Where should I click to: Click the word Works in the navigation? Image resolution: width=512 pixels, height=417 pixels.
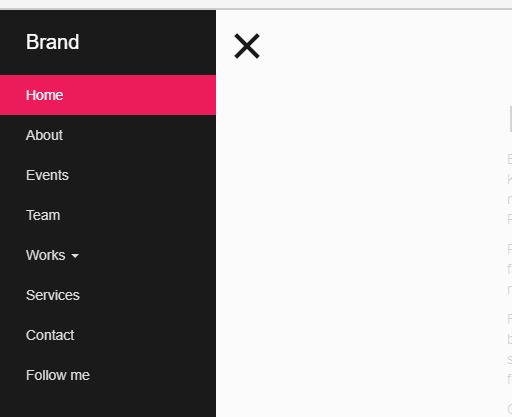(46, 255)
